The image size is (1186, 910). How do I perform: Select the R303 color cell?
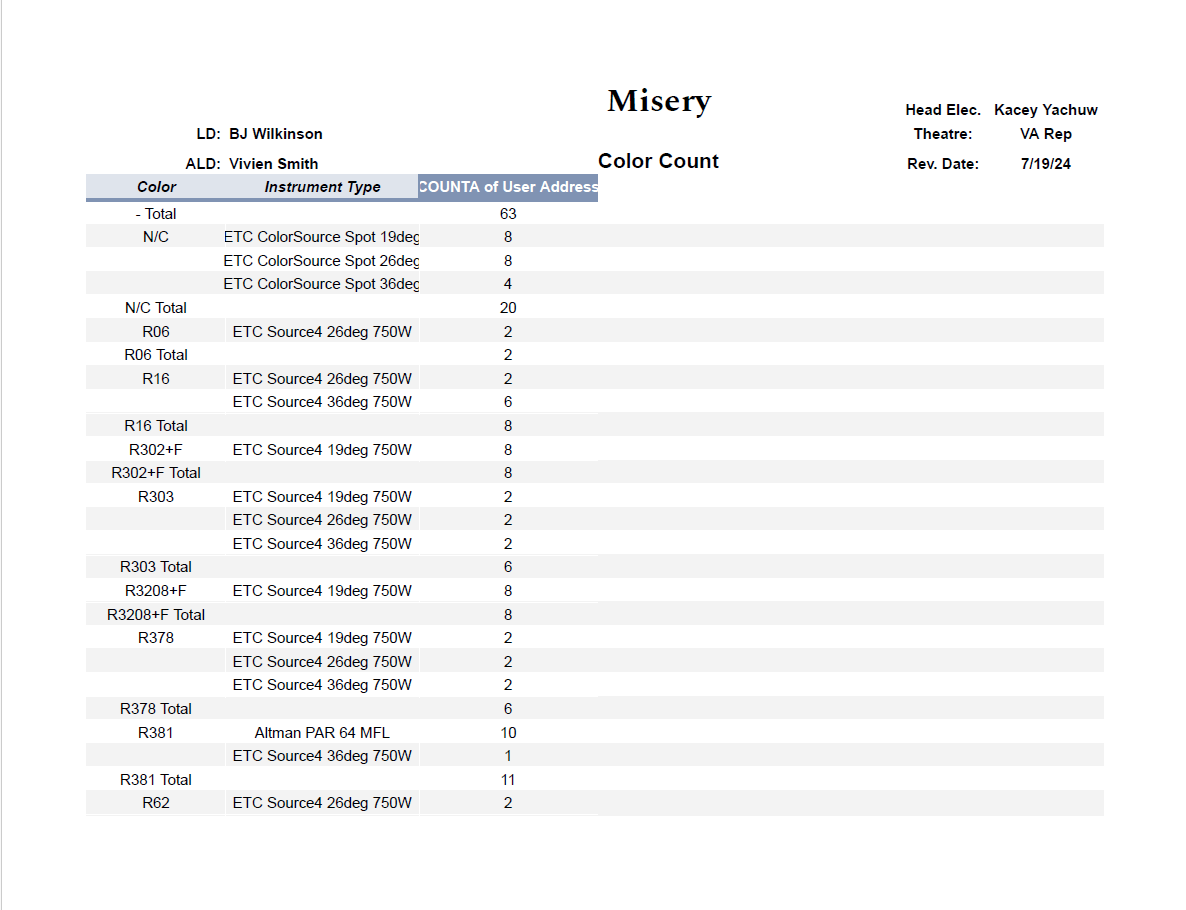[x=156, y=497]
